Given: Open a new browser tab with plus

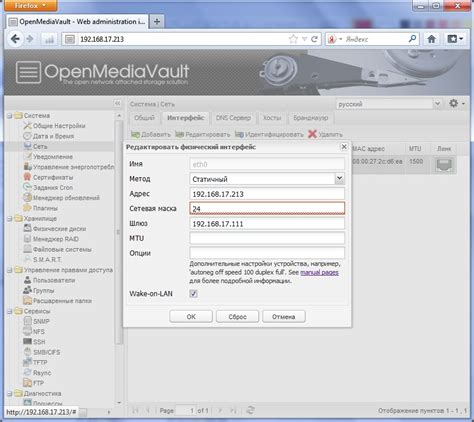Looking at the screenshot, I should (157, 22).
